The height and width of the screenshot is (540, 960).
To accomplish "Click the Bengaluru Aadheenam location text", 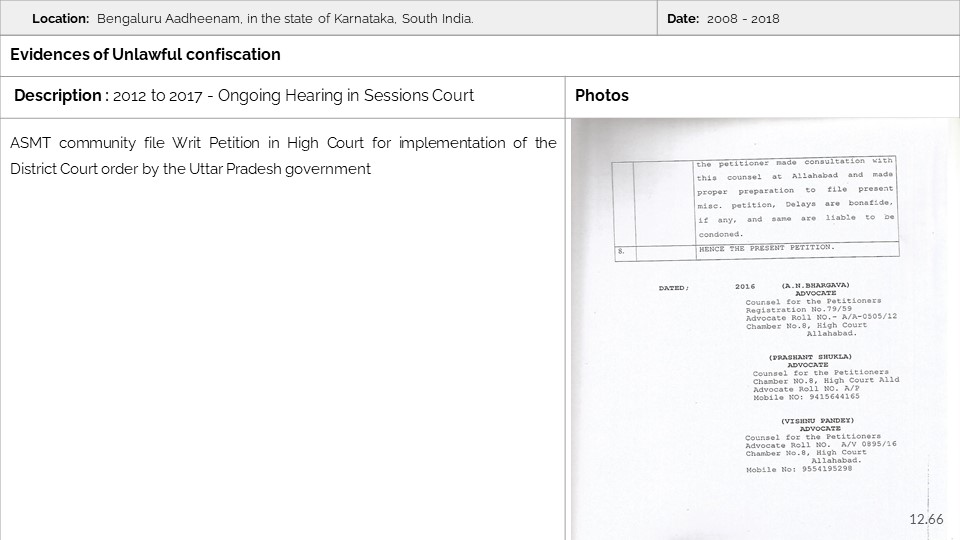I will click(285, 19).
